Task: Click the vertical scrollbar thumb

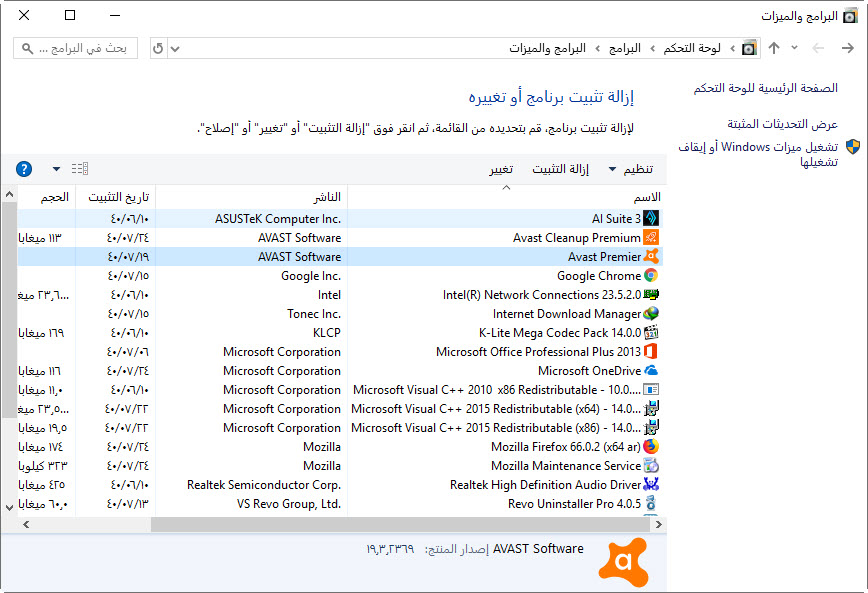Action: click(9, 309)
